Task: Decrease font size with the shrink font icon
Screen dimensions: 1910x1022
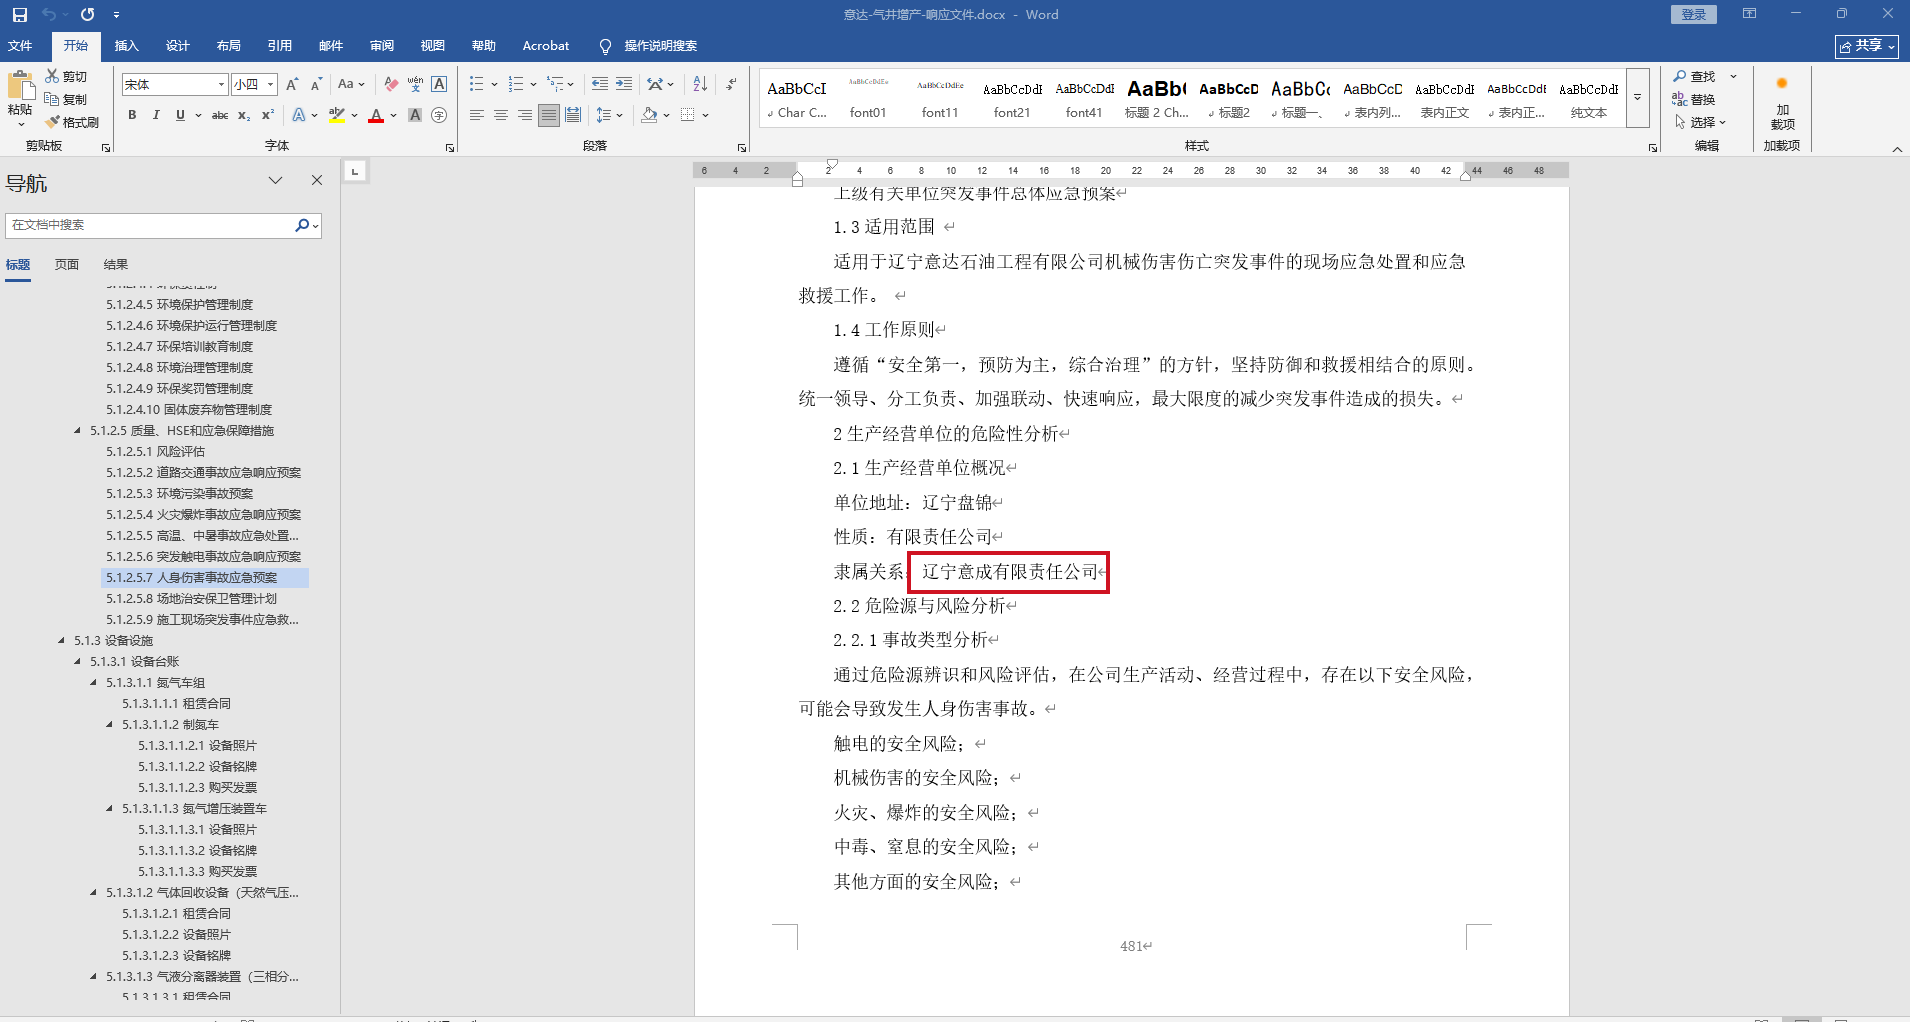Action: [316, 85]
